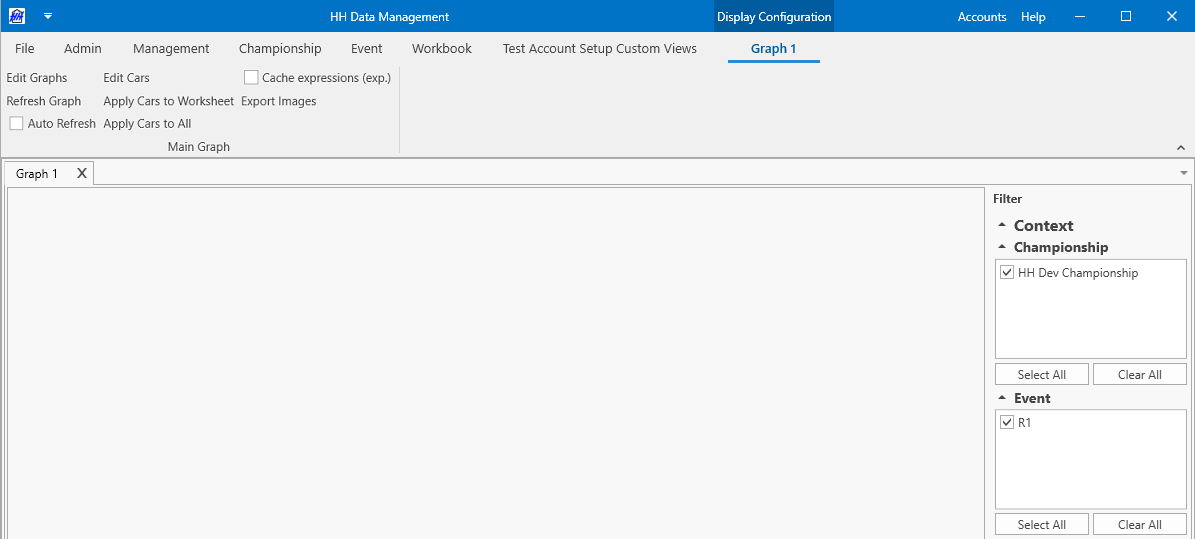The image size is (1195, 539).
Task: Switch to the Workbook ribbon tab
Action: coord(442,49)
